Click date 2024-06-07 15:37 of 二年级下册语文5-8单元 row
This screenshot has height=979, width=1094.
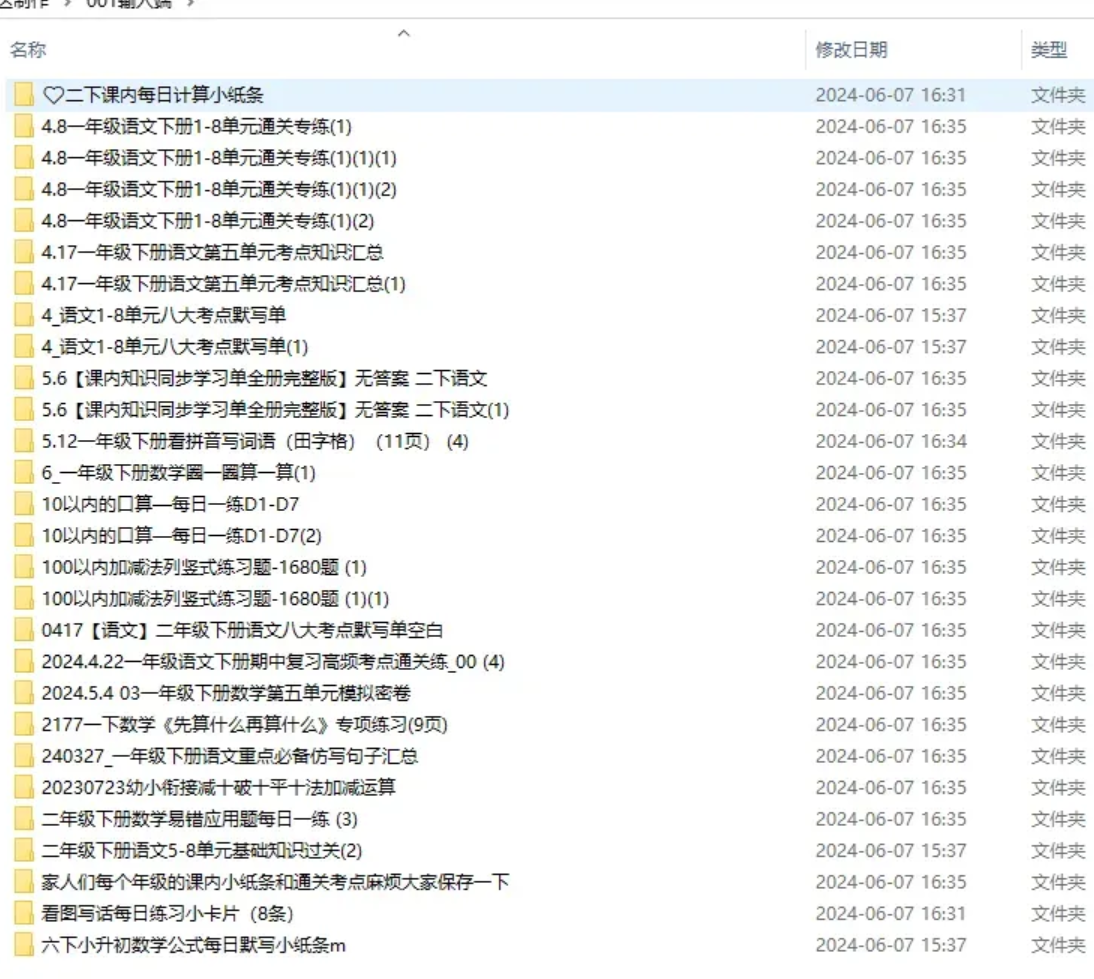[891, 851]
